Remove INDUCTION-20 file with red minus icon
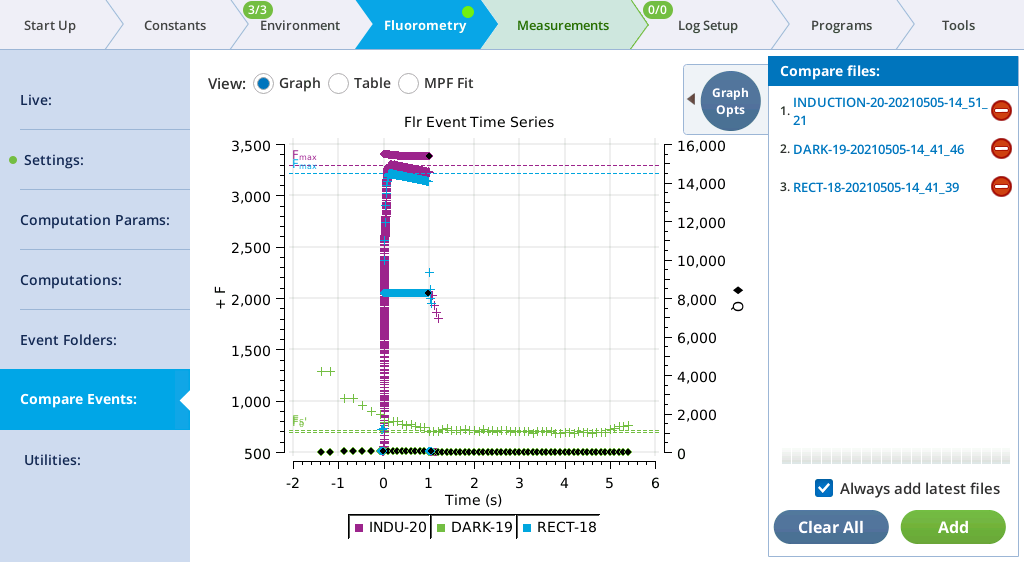The width and height of the screenshot is (1024, 562). [x=1001, y=111]
